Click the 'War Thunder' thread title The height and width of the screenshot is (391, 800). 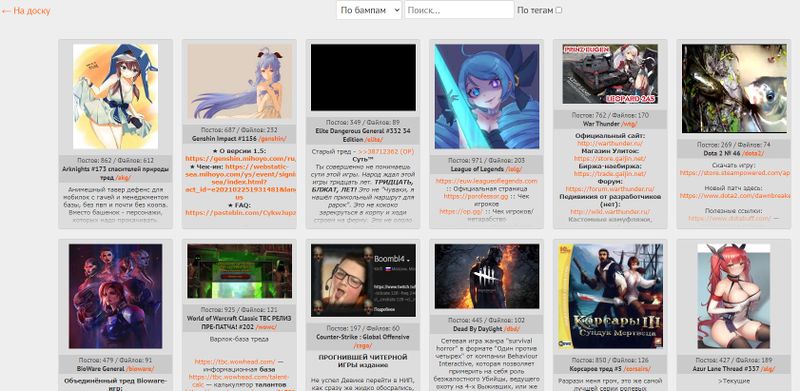coord(601,124)
